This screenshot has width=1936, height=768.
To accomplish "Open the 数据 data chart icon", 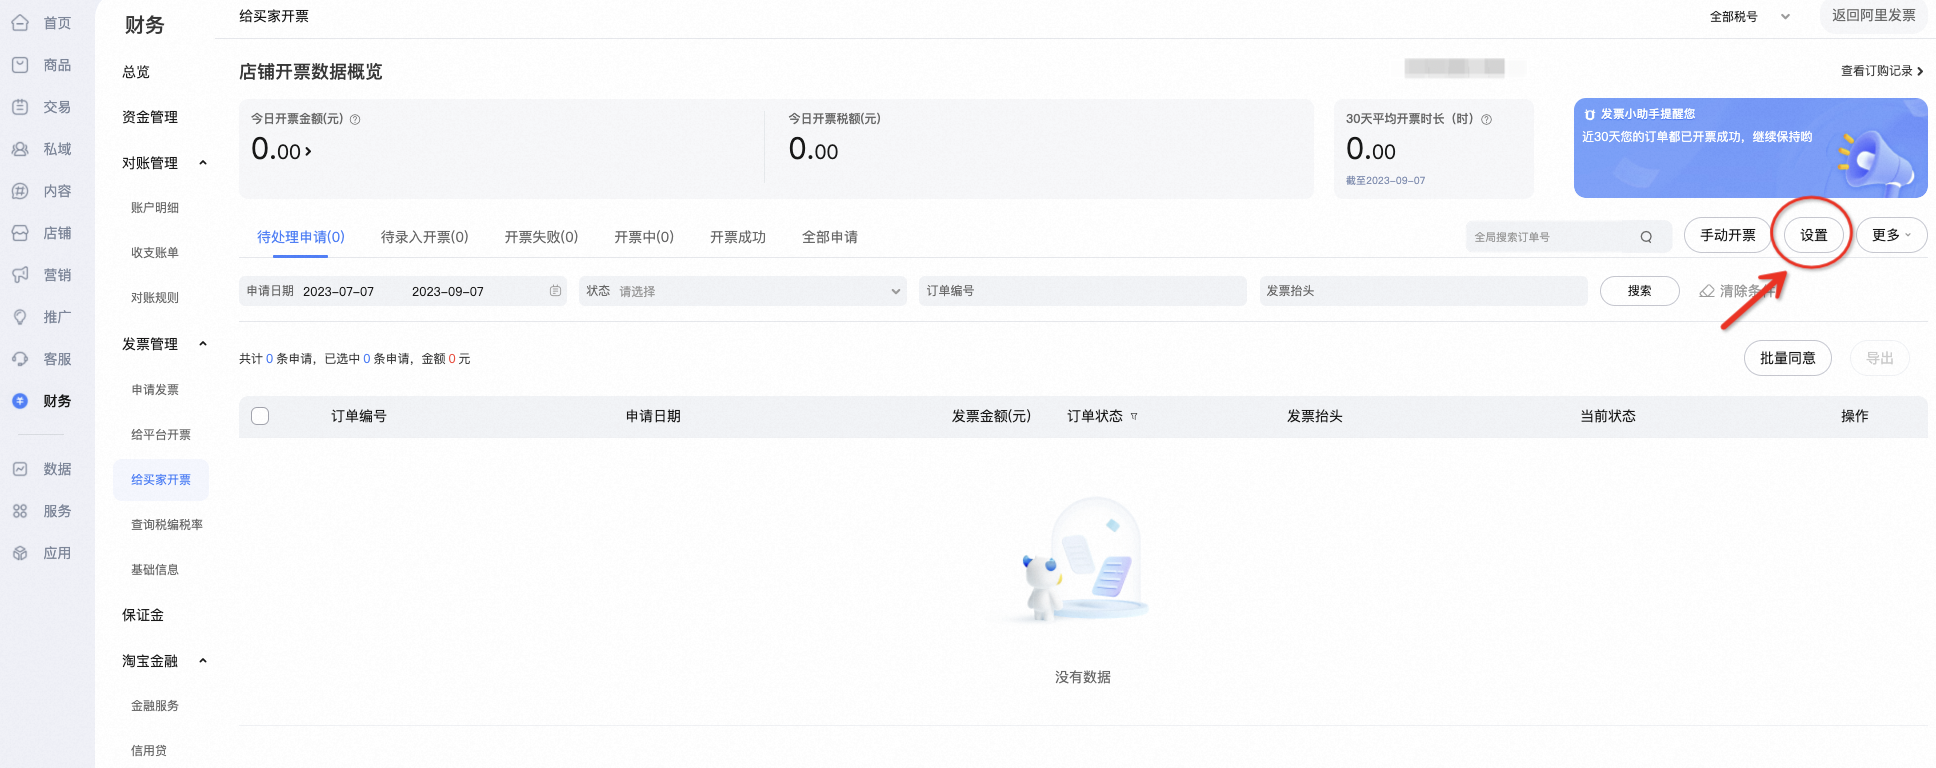I will pos(20,469).
